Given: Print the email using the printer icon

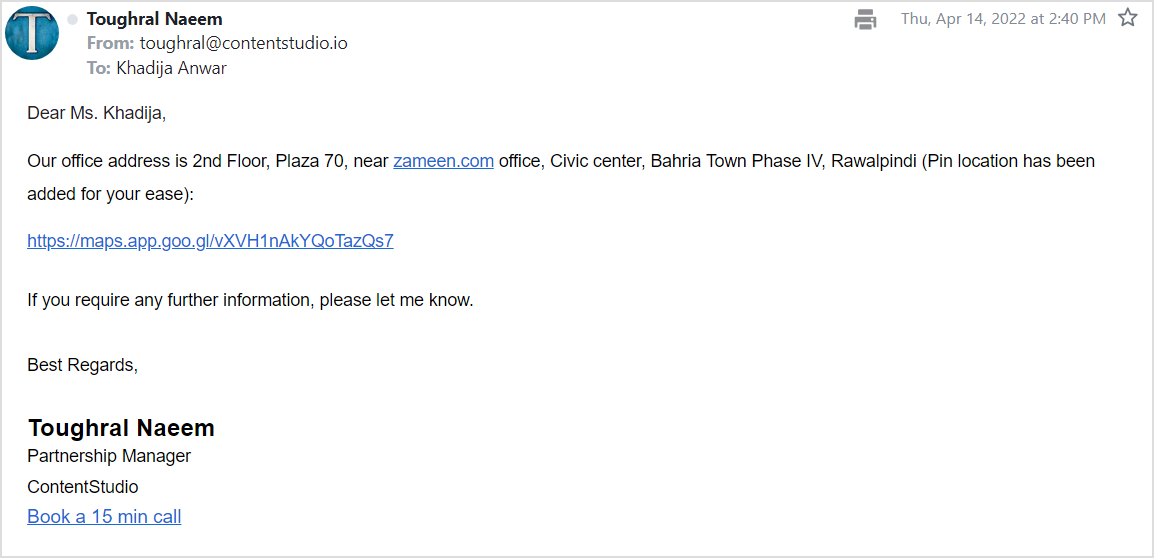Looking at the screenshot, I should click(x=866, y=19).
